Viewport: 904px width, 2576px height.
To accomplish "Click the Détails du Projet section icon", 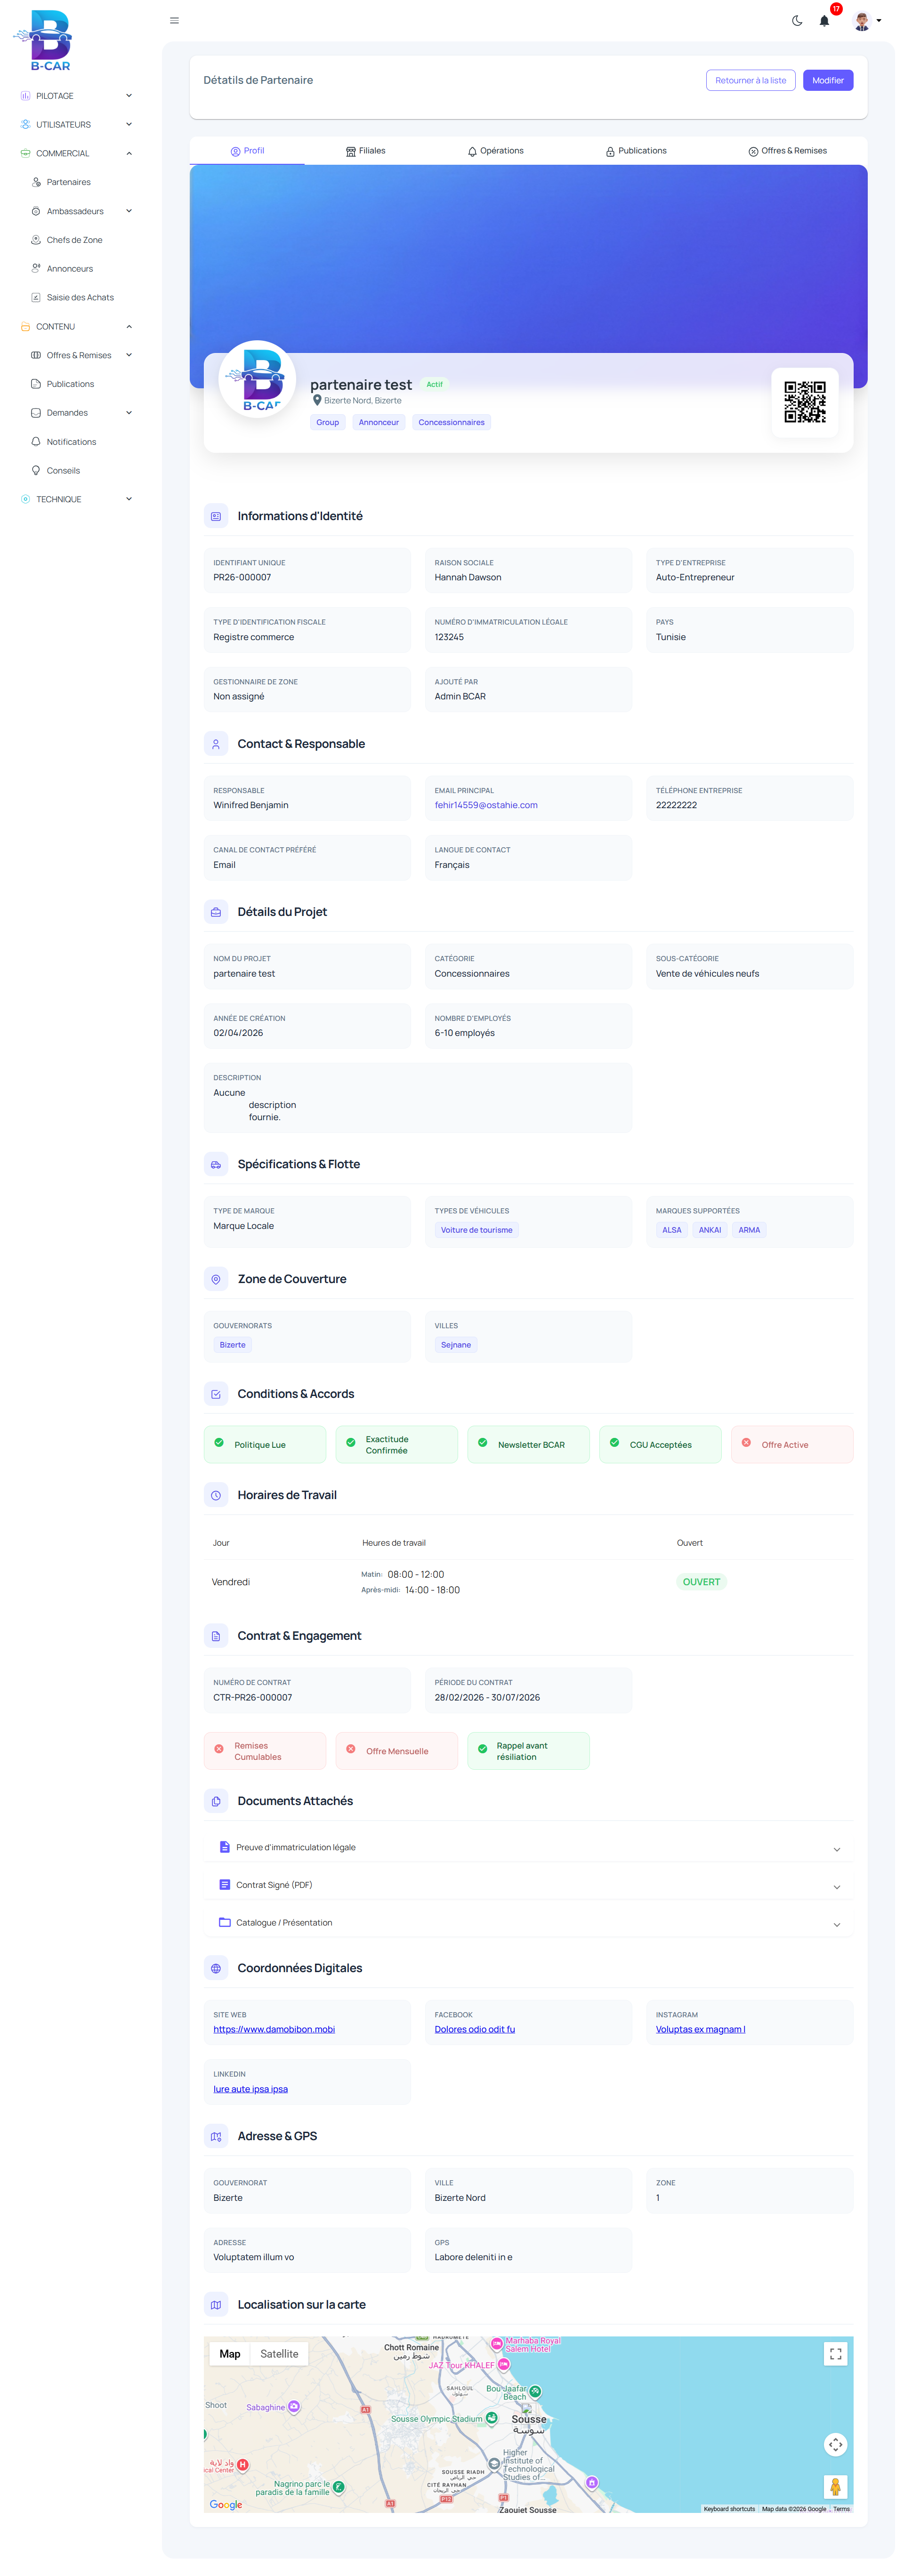I will click(x=216, y=912).
